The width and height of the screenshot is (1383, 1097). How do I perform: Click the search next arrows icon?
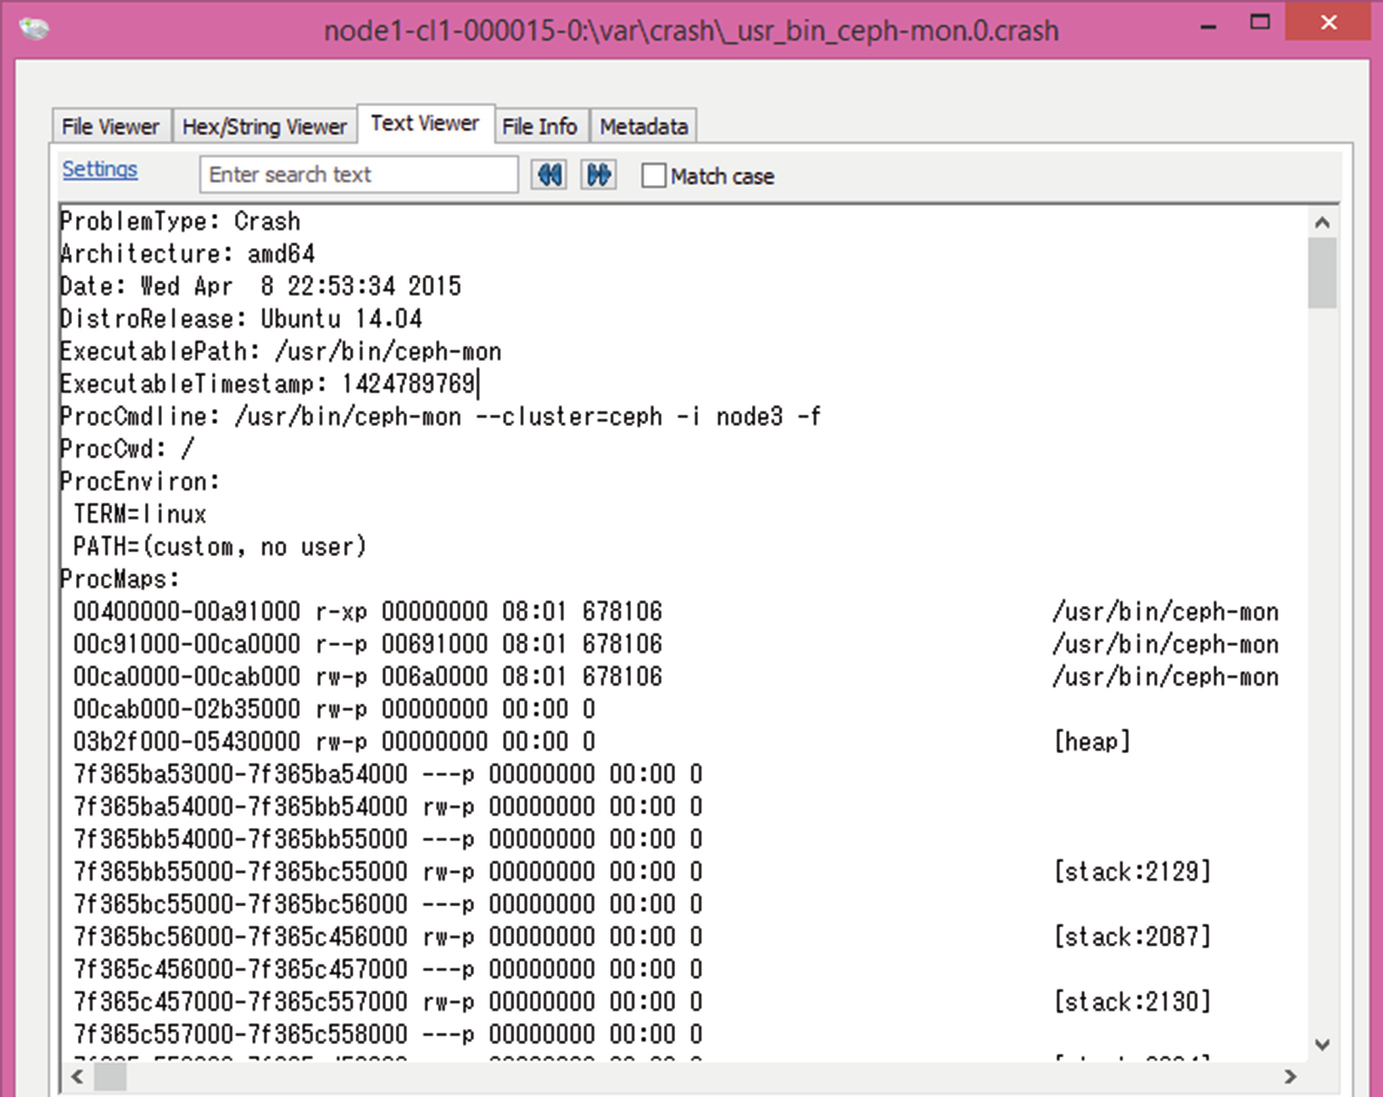(598, 175)
